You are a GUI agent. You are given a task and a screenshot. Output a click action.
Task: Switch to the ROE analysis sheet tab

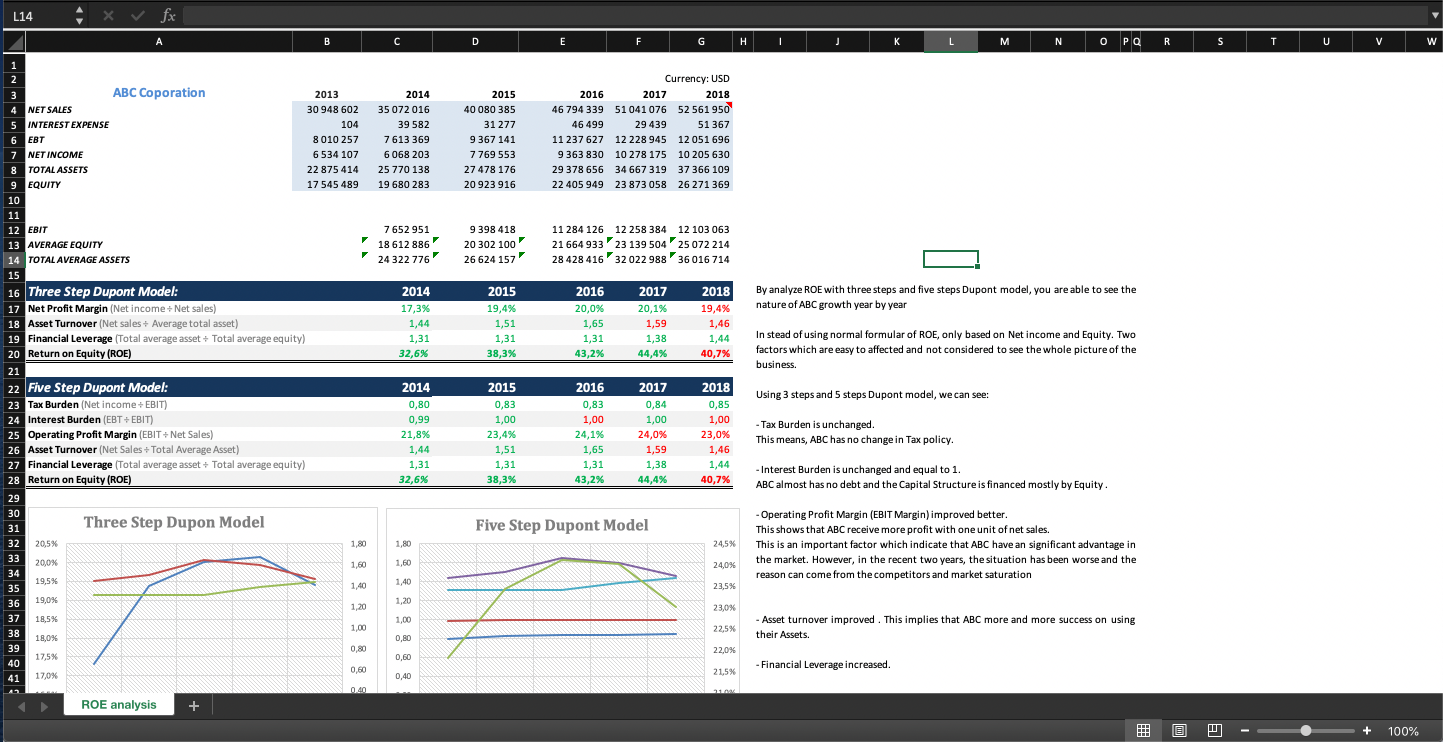pyautogui.click(x=119, y=705)
